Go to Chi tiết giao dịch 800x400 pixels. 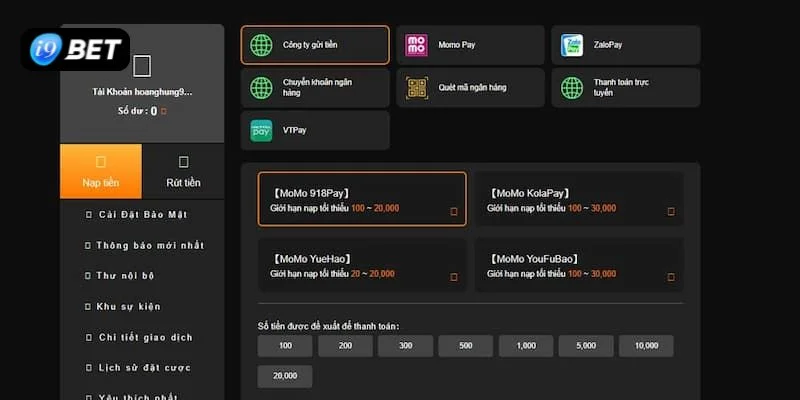(145, 338)
